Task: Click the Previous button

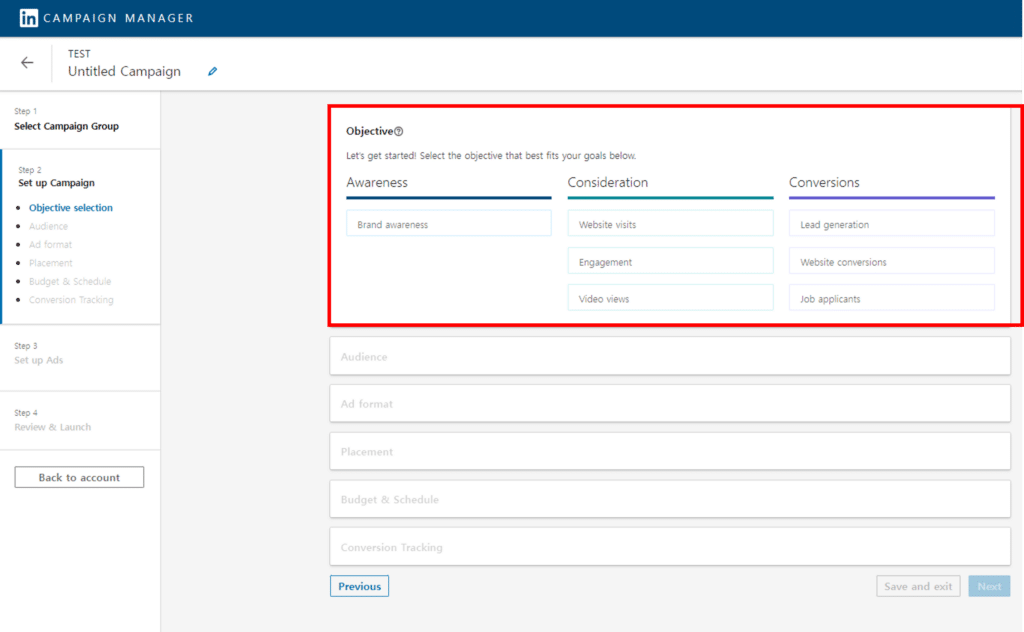Action: (359, 586)
